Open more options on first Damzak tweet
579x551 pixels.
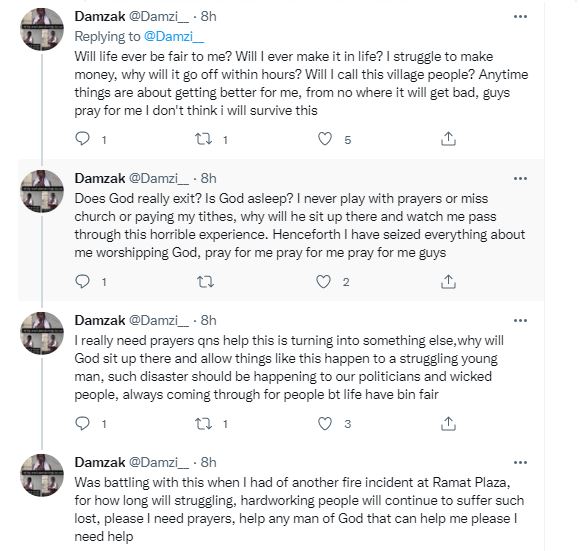[520, 17]
